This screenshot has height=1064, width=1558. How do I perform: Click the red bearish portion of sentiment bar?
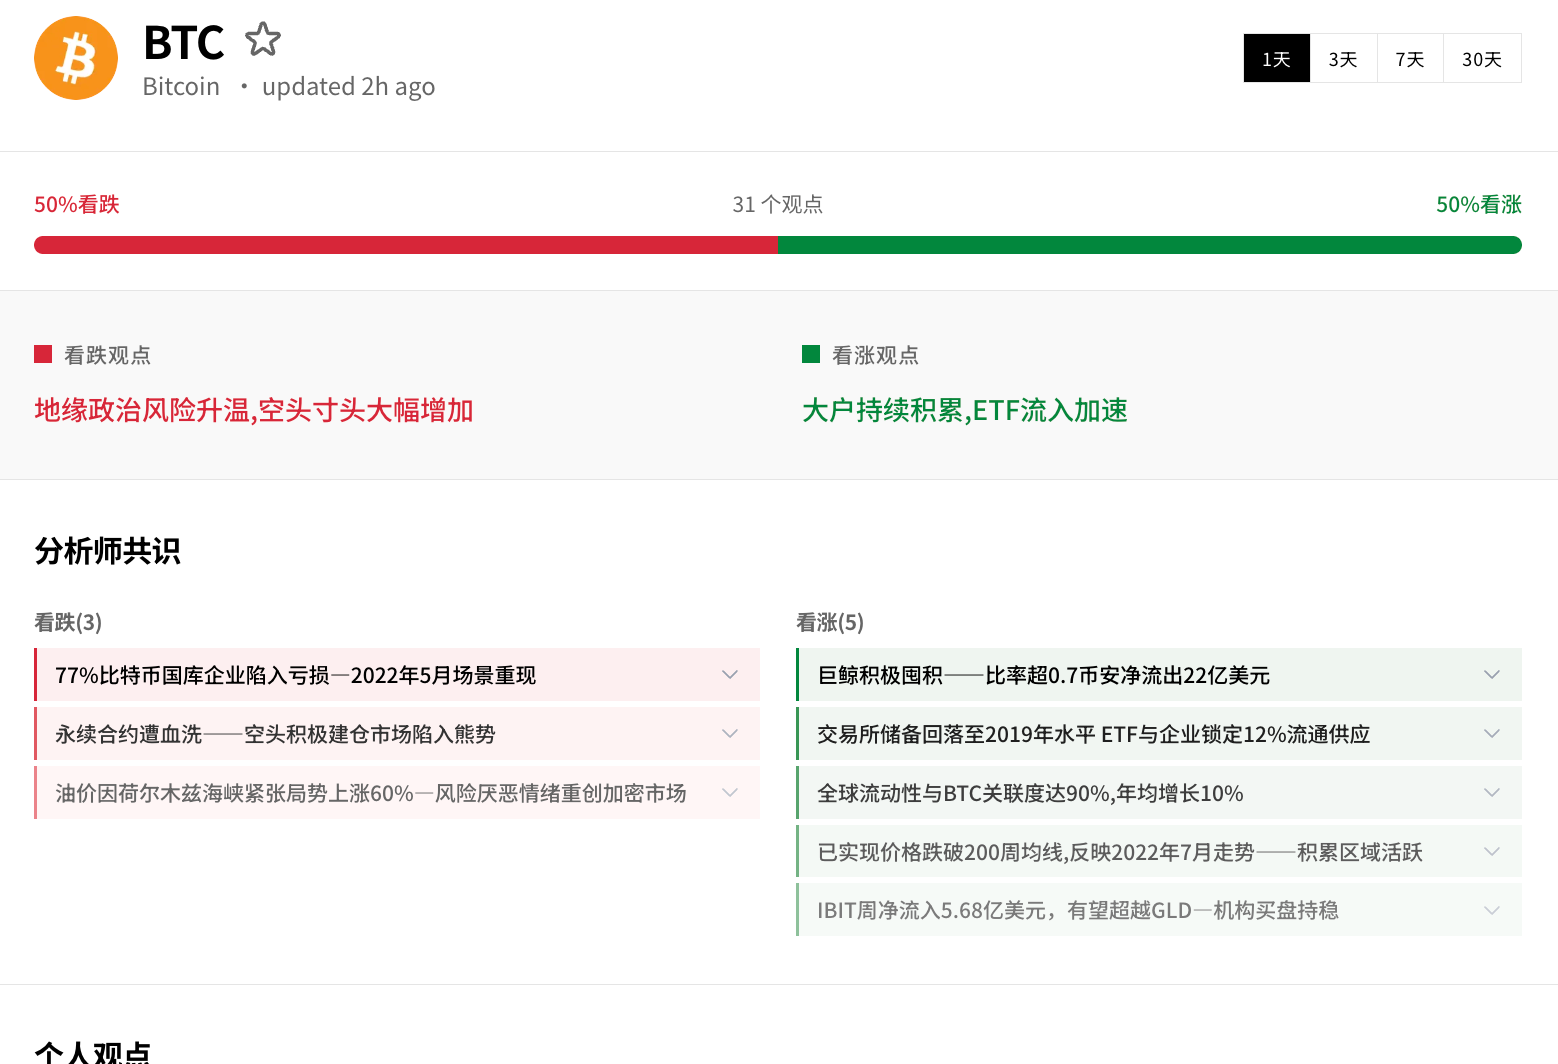(x=405, y=245)
